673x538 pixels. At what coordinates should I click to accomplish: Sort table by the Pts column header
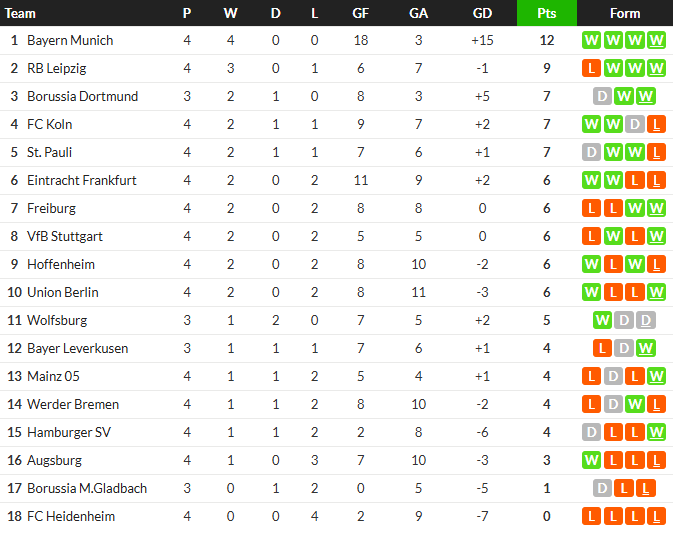tap(547, 13)
